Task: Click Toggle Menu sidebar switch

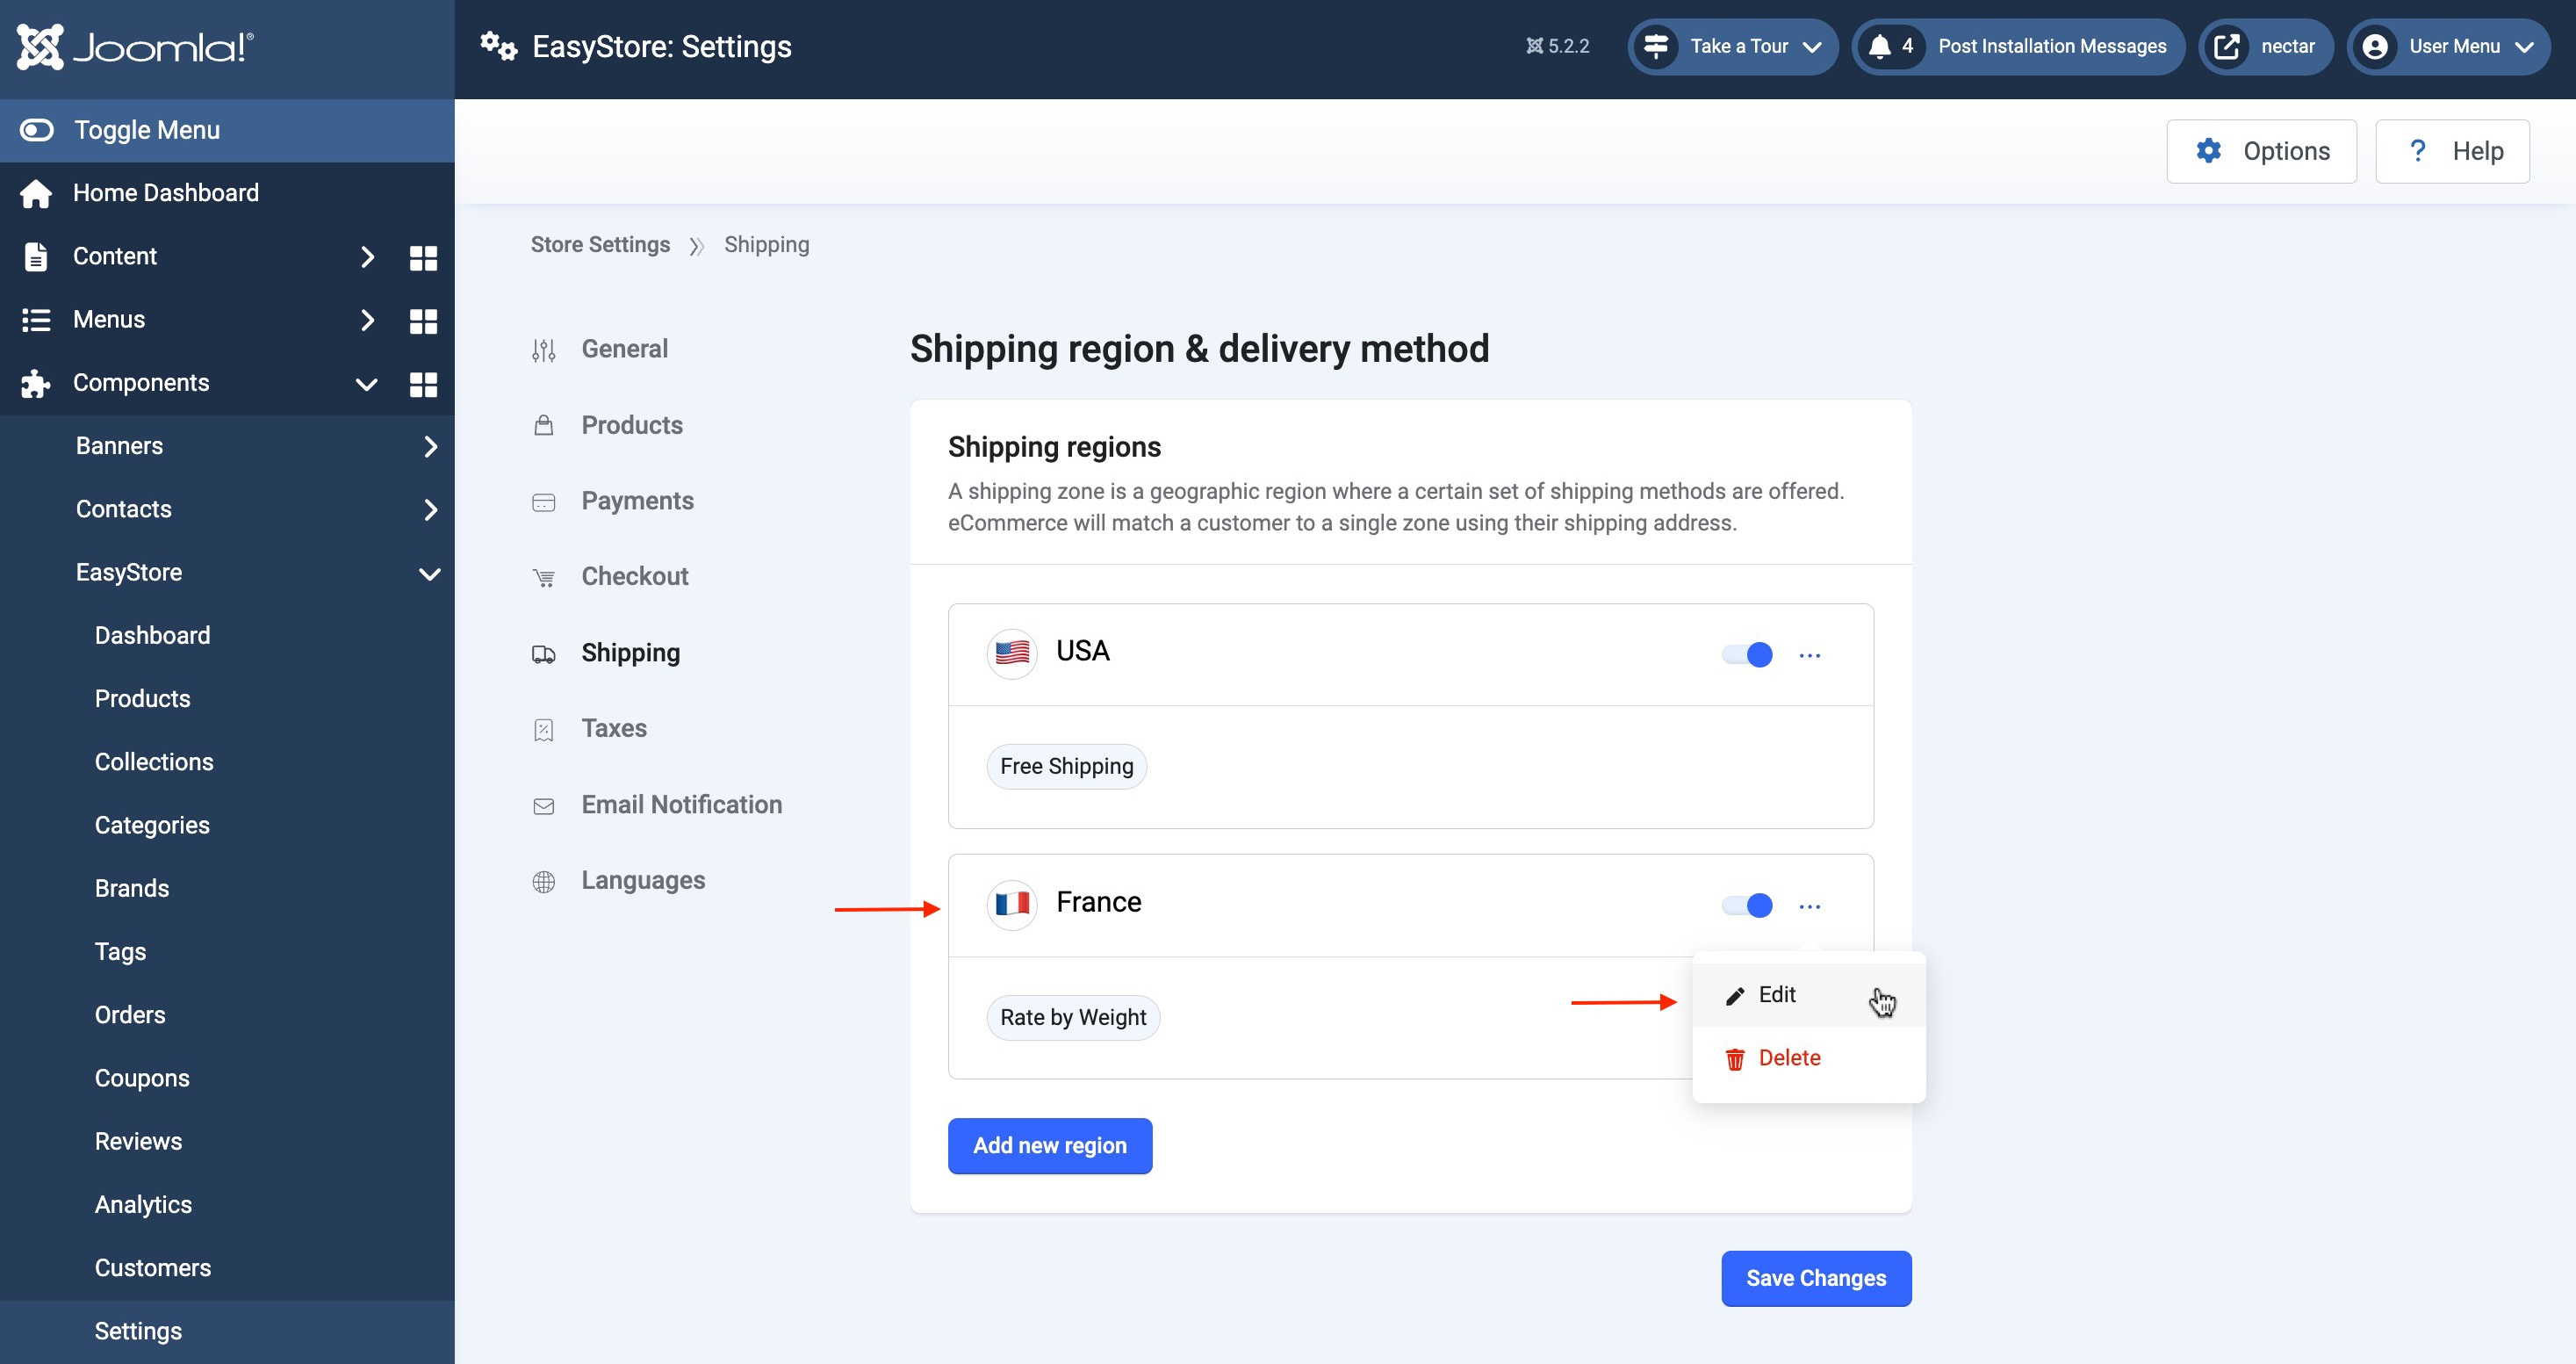Action: [37, 130]
